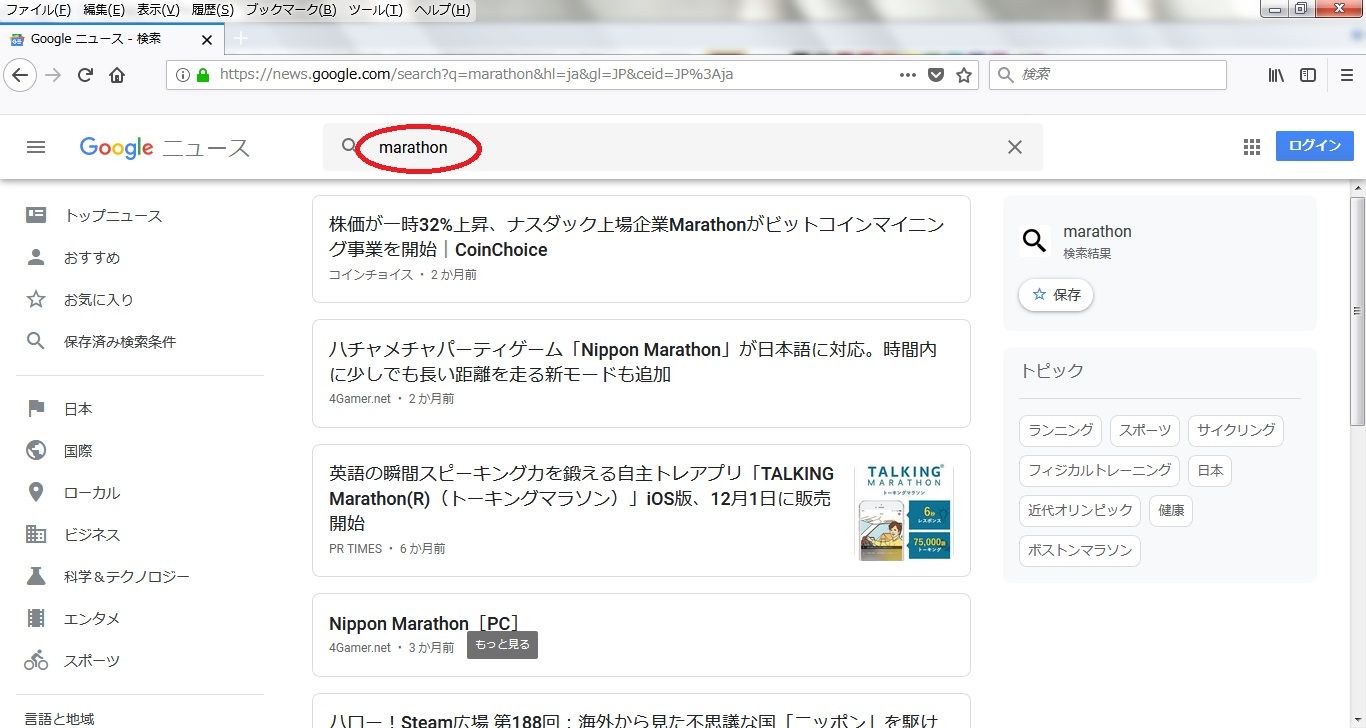Click the Firefox 検索 search box
The image size is (1366, 728).
tap(1108, 75)
